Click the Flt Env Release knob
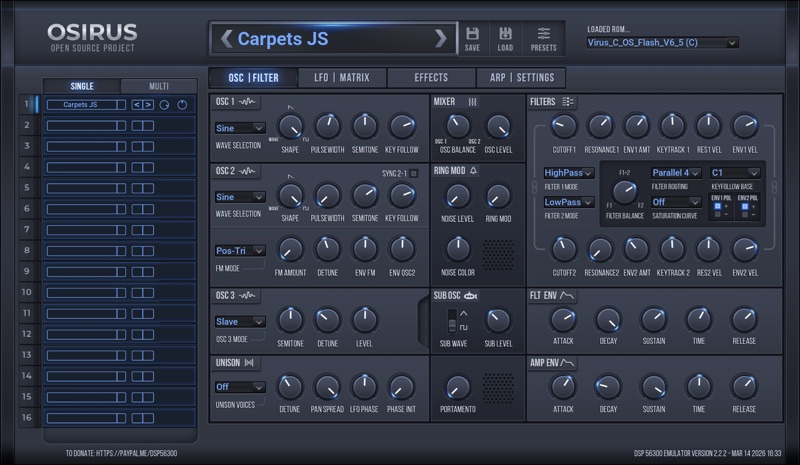Screen dimensions: 800x465 click(x=744, y=320)
